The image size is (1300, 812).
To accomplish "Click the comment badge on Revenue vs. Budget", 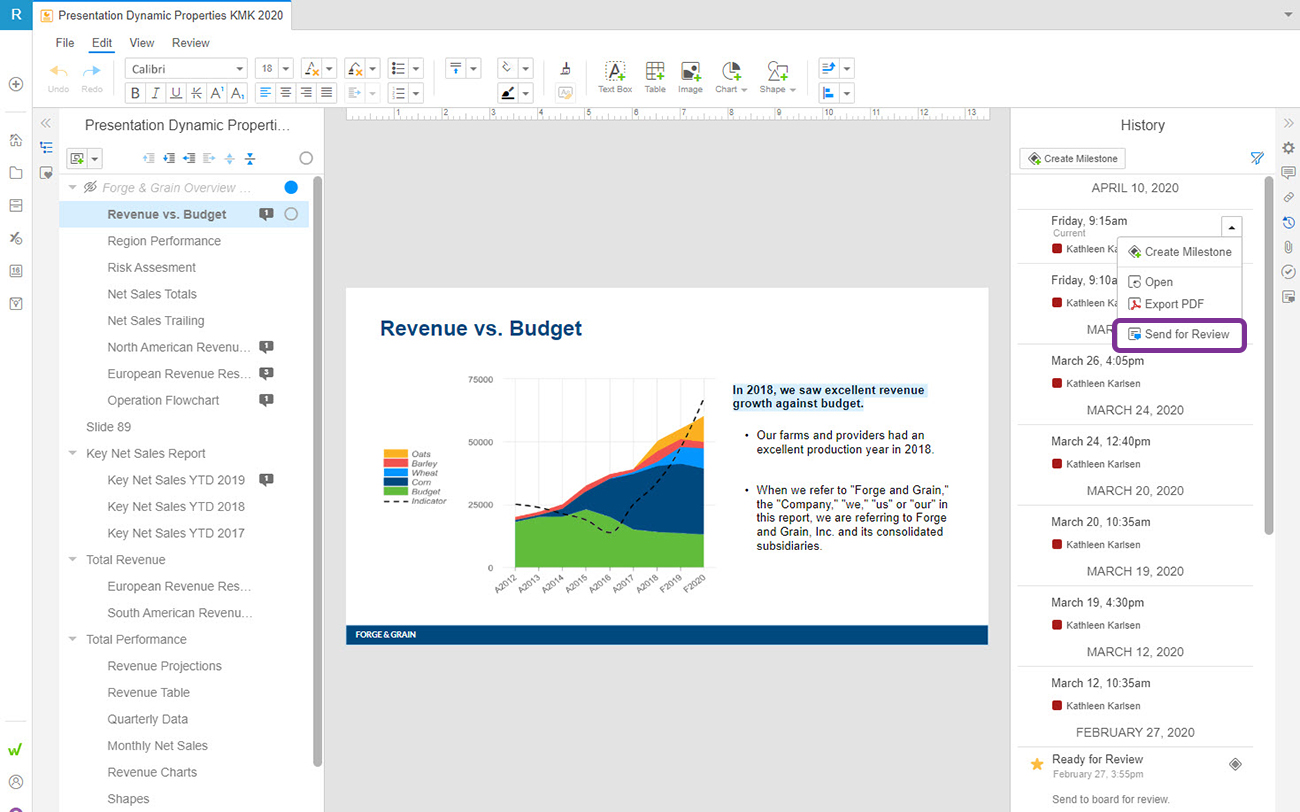I will pyautogui.click(x=266, y=214).
